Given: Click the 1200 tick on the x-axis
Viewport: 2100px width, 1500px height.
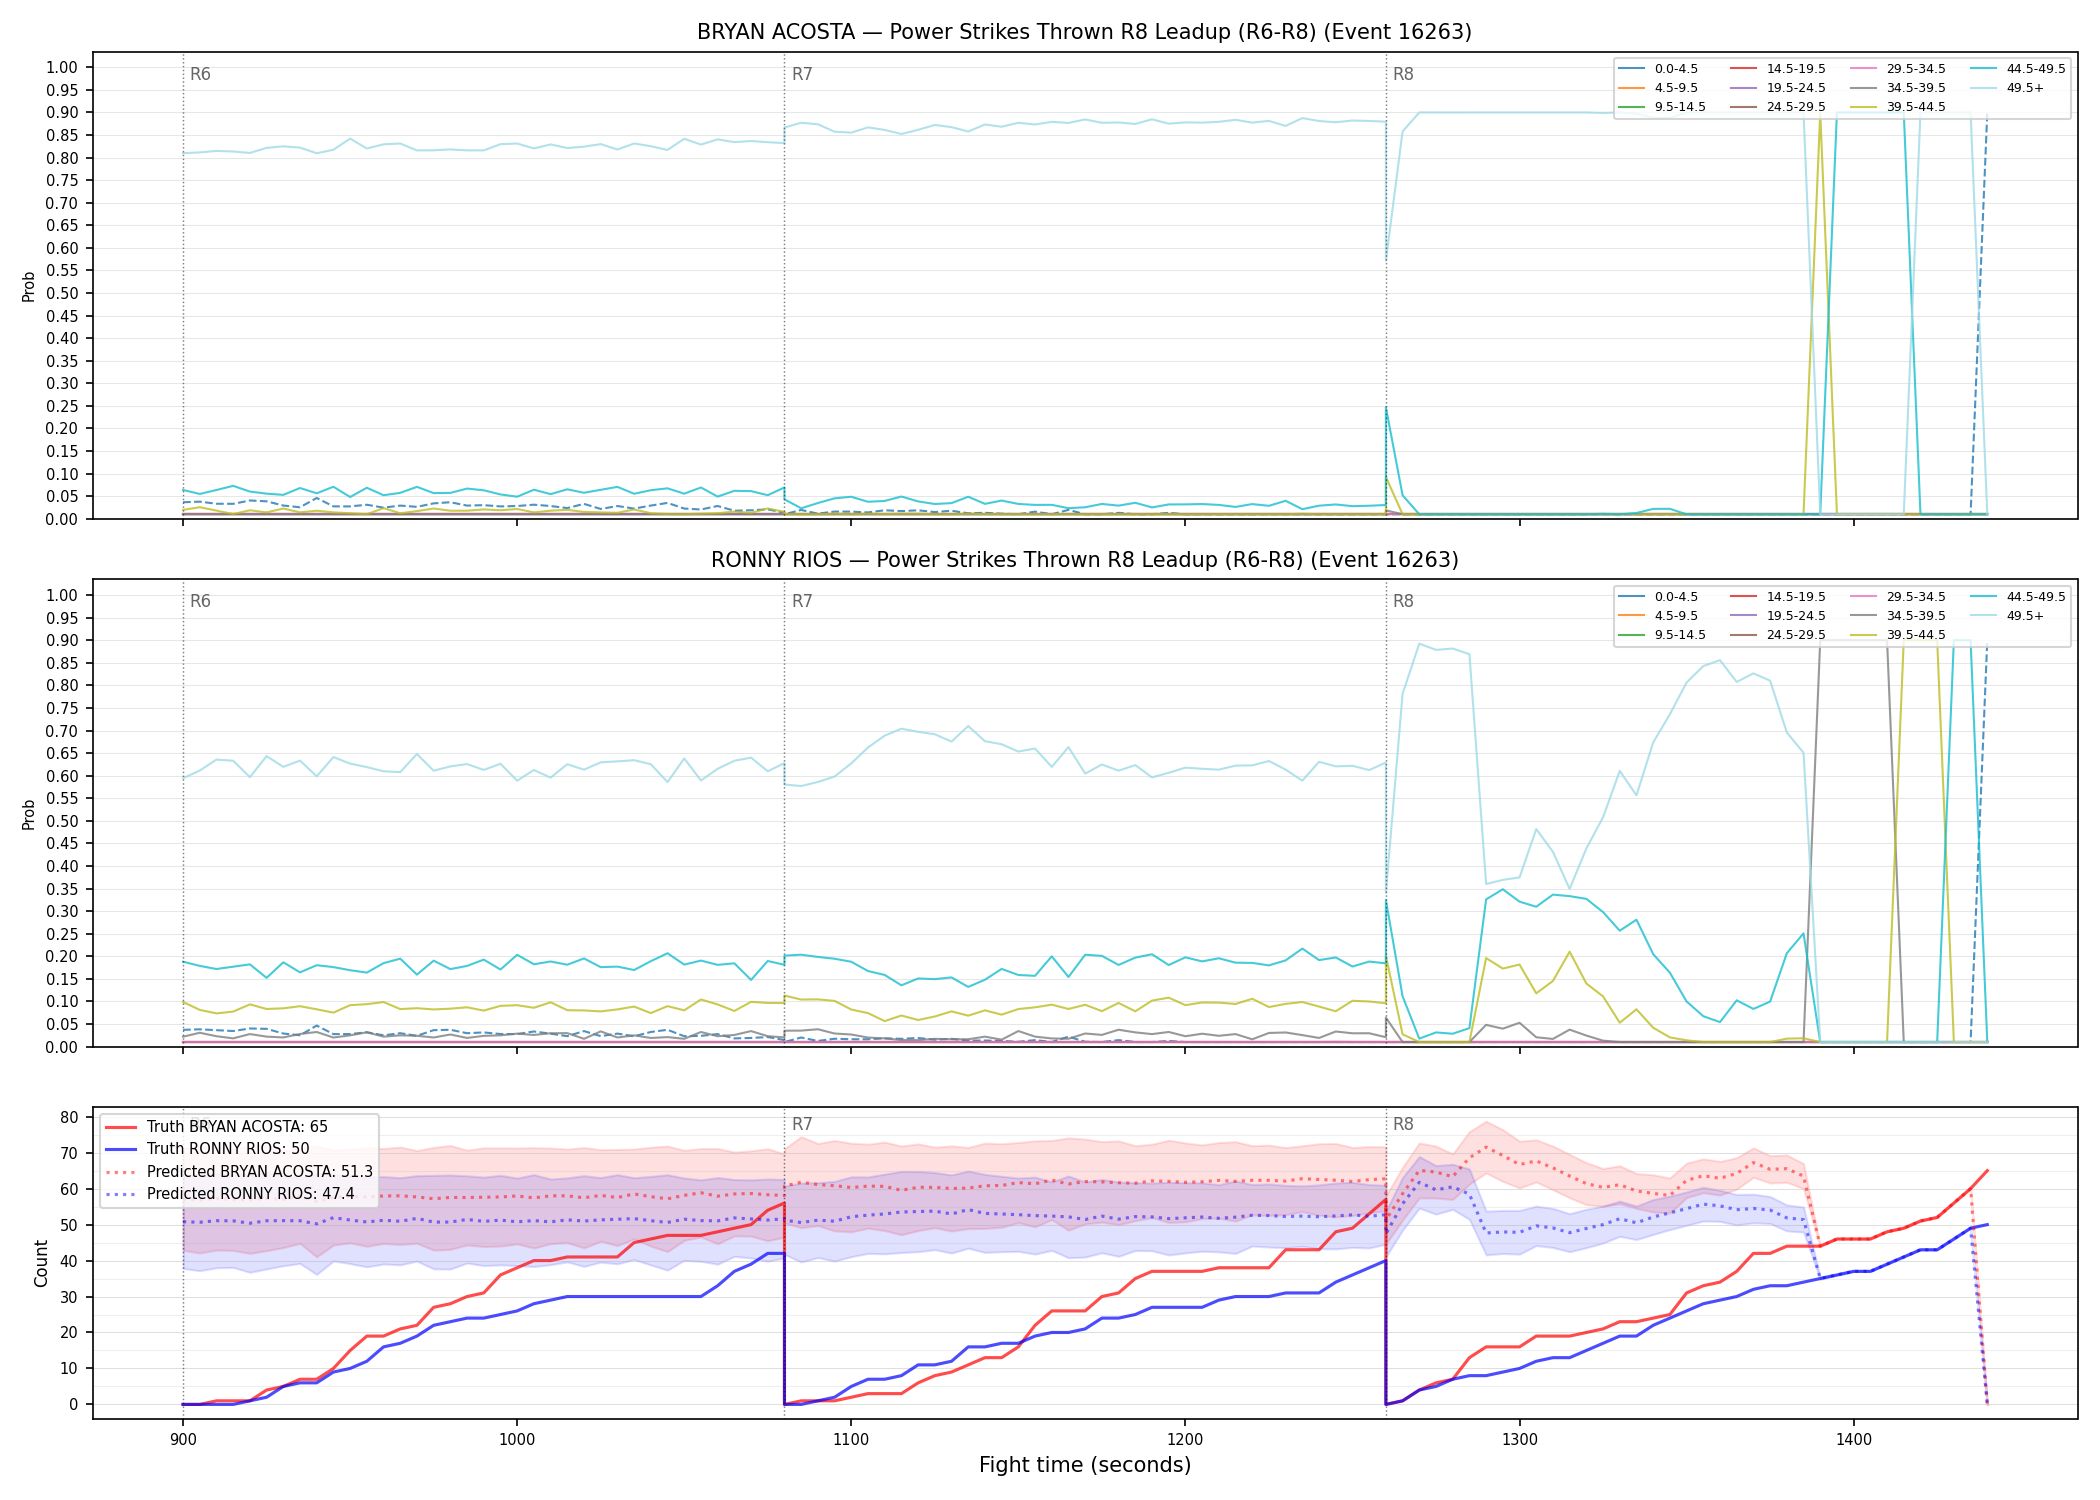Looking at the screenshot, I should pyautogui.click(x=1185, y=1440).
